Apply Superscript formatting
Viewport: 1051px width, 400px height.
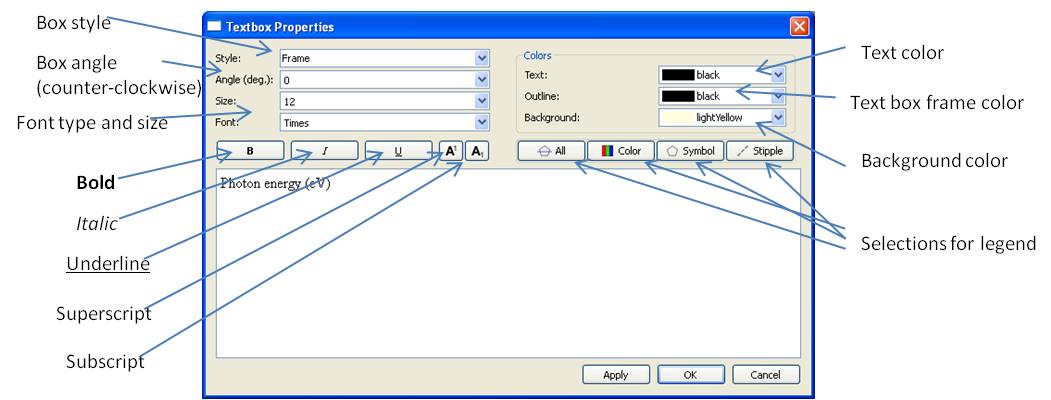point(451,151)
